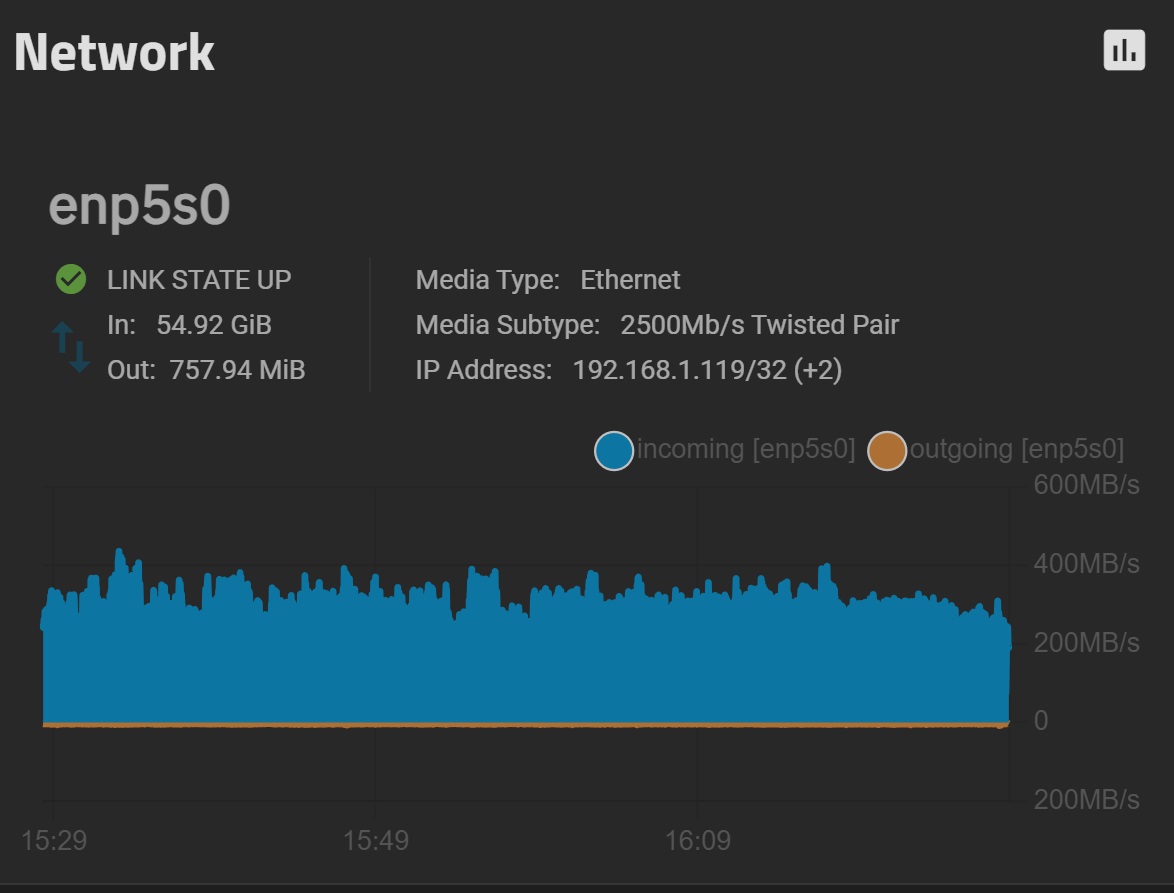Select the enp5s0 interface name
This screenshot has height=893, width=1174.
click(x=139, y=205)
